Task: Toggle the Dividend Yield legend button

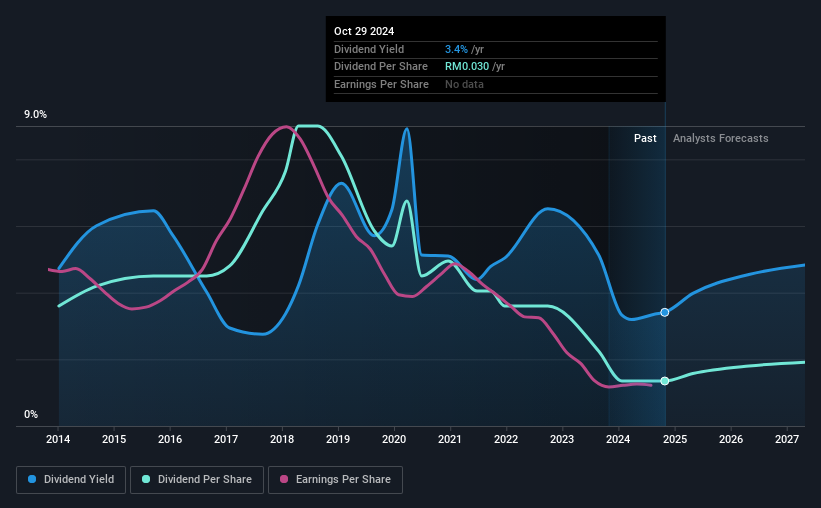Action: (x=71, y=480)
